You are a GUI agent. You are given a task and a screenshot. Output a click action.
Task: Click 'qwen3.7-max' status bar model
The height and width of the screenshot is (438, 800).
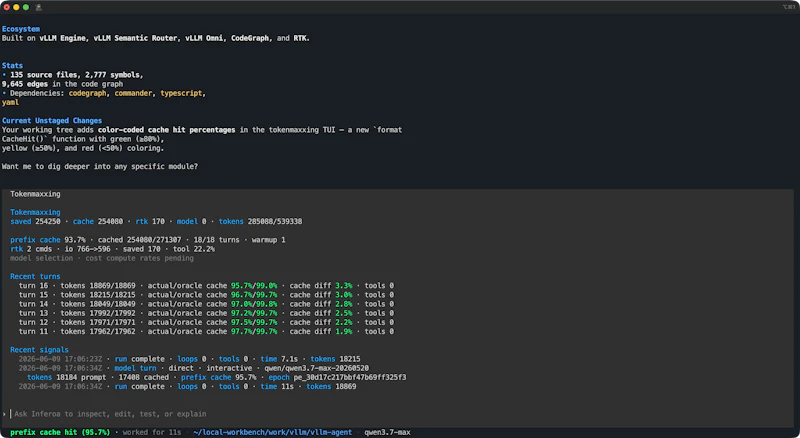pos(387,432)
